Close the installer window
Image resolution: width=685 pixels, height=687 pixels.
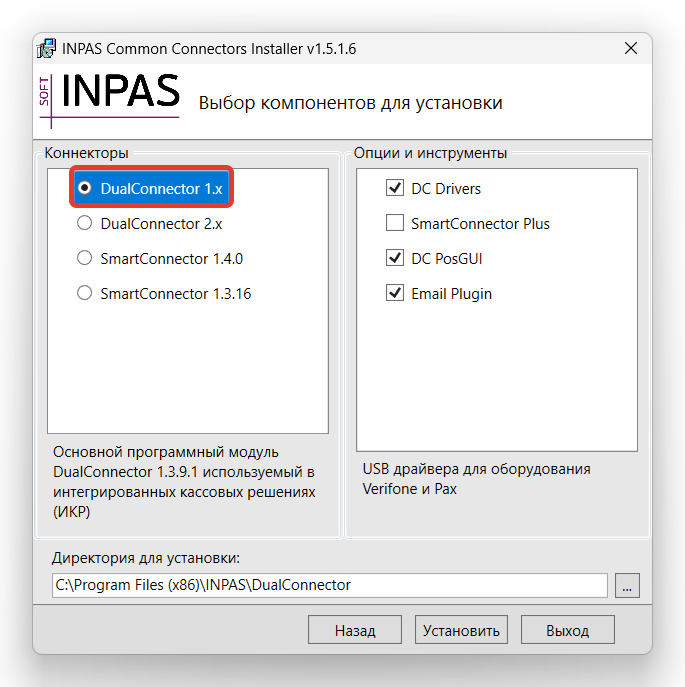tap(630, 48)
